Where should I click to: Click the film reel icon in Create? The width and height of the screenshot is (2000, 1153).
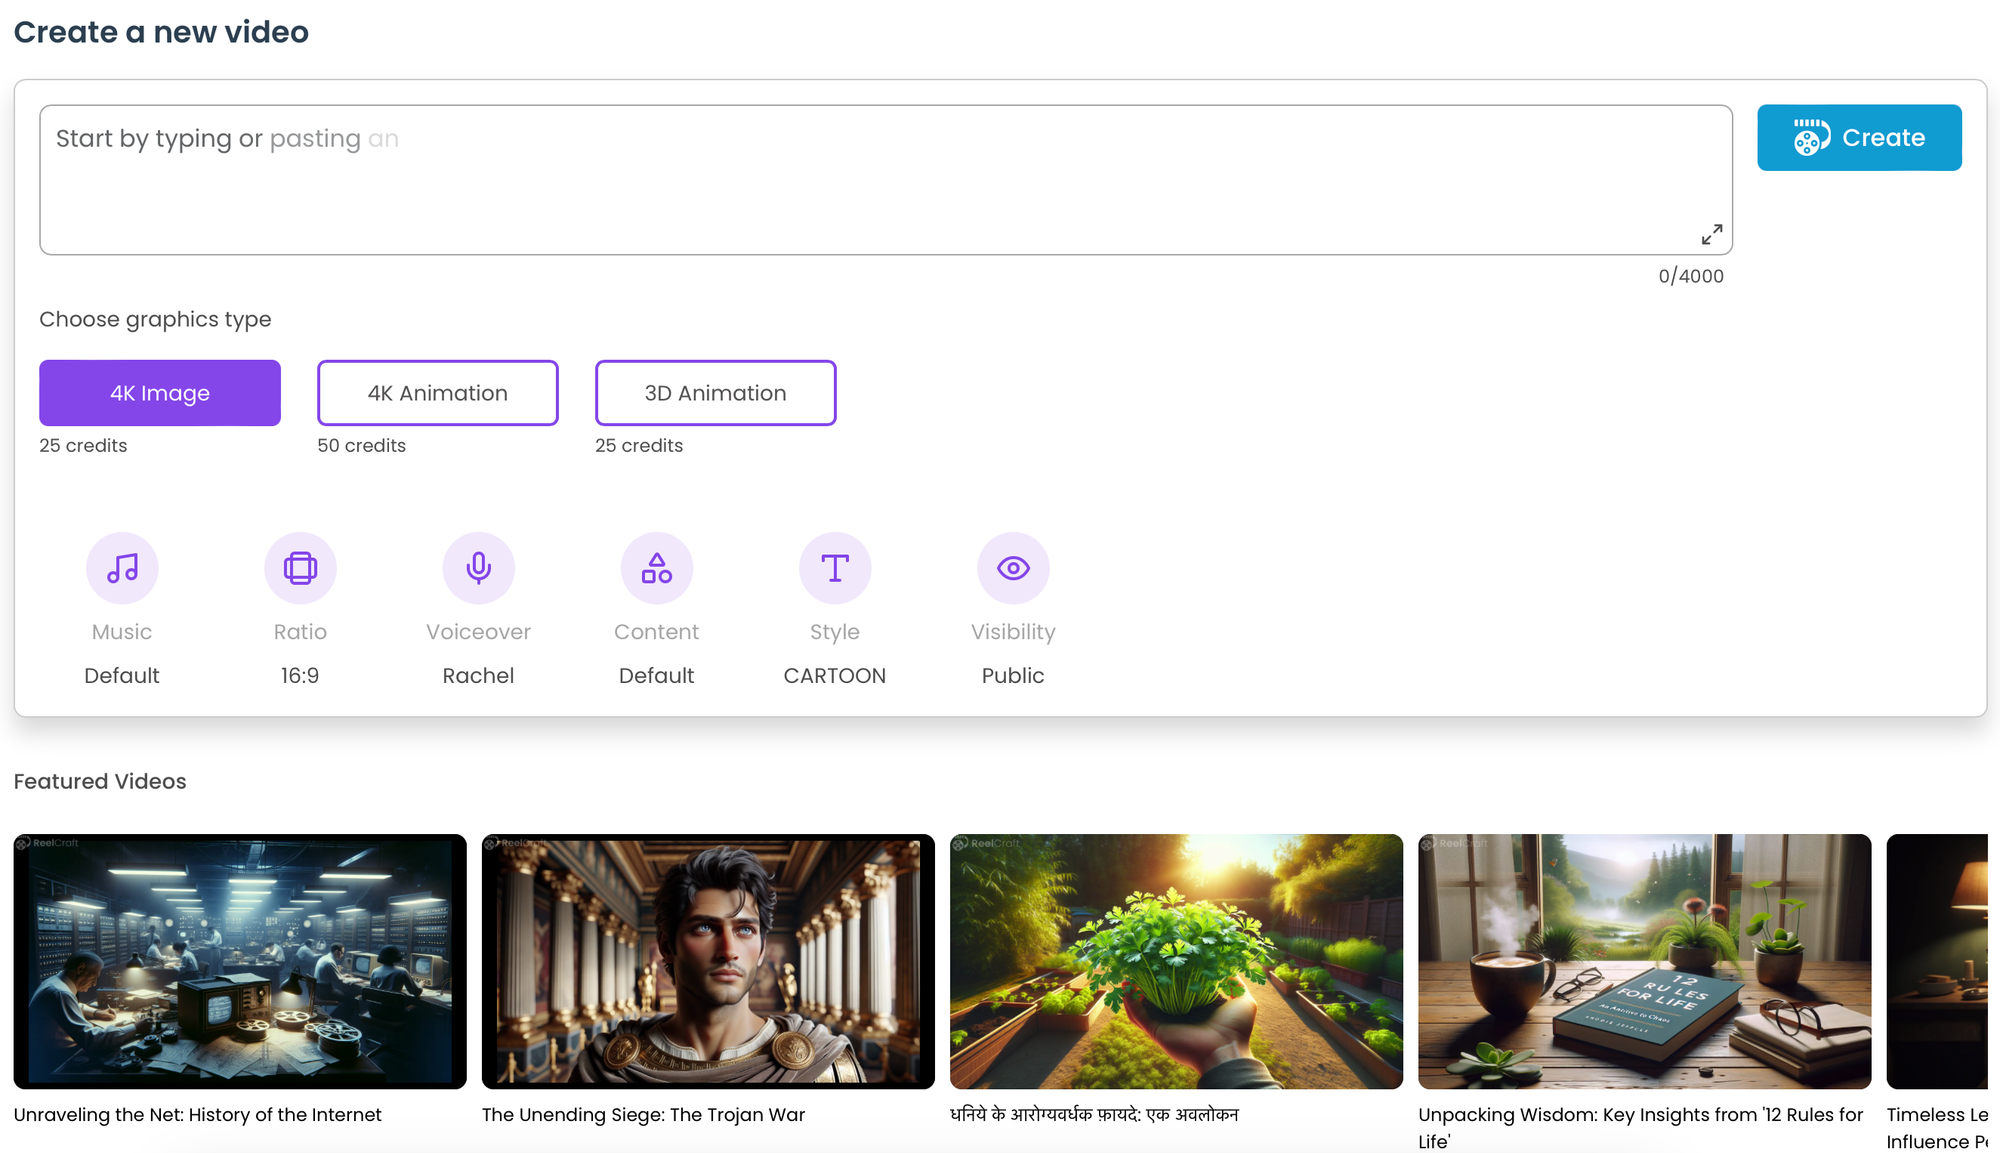pos(1810,138)
